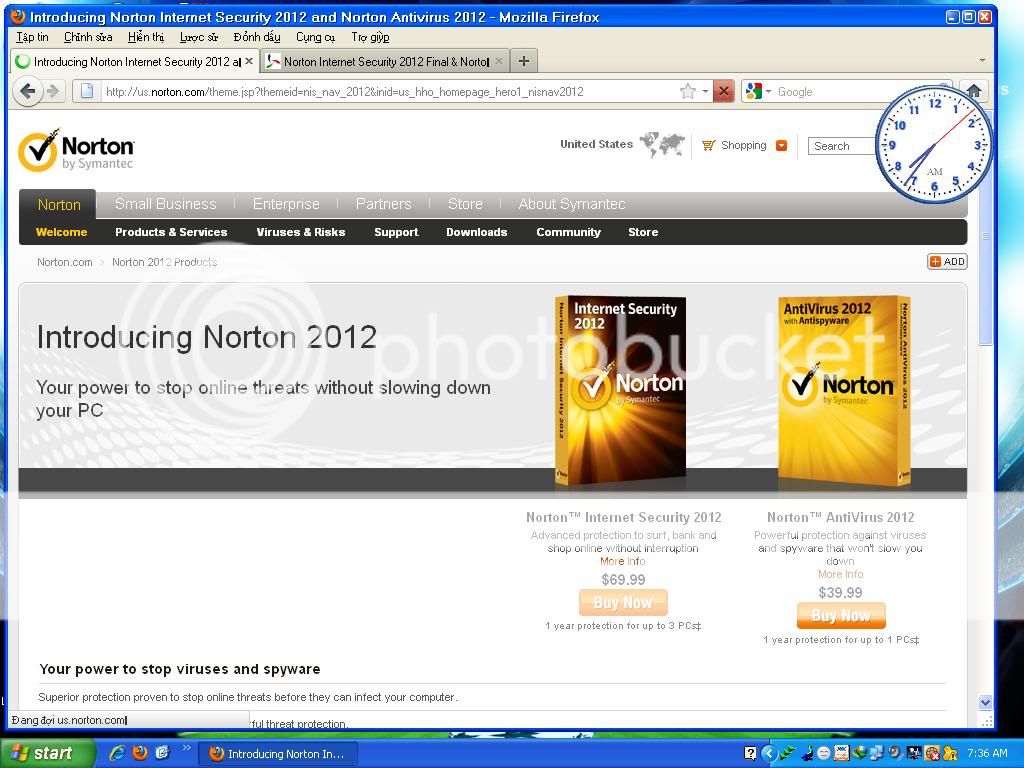Click the Firefox taskbar window button
Viewport: 1024px width, 768px height.
click(x=278, y=754)
